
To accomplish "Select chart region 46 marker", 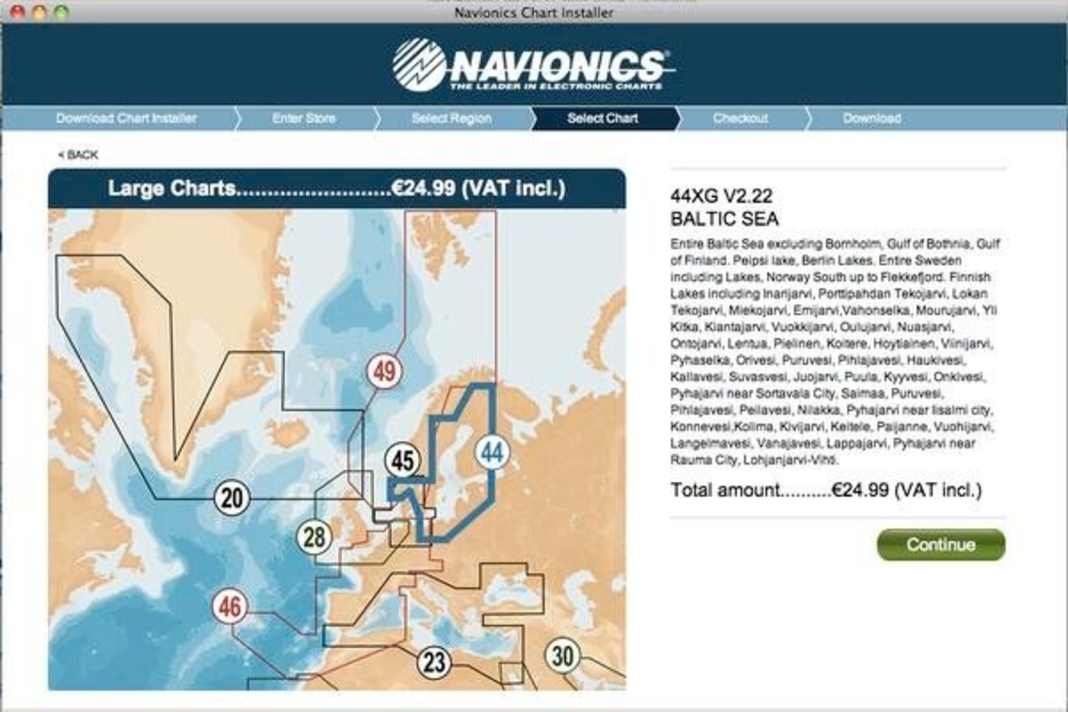I will click(x=230, y=606).
